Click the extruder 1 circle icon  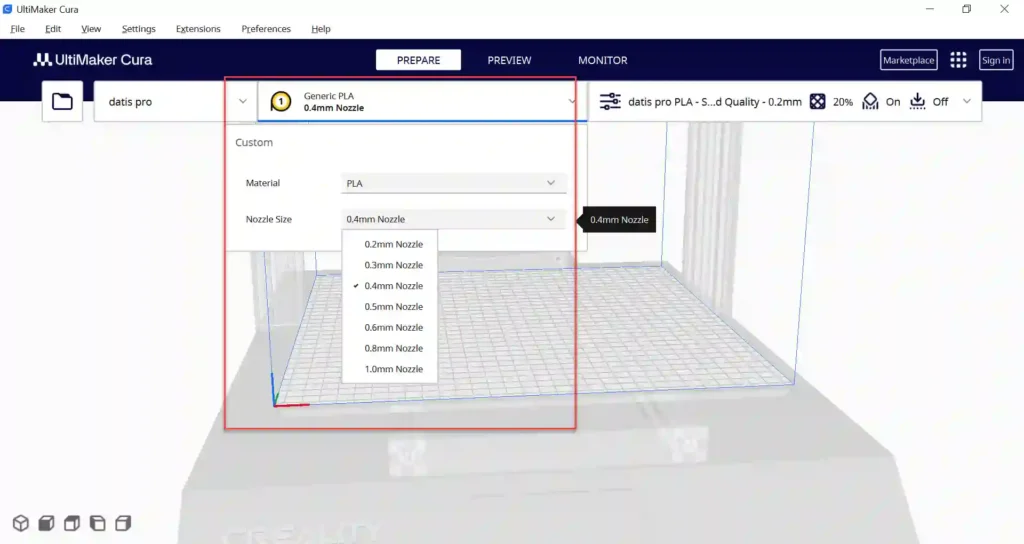[x=281, y=102]
